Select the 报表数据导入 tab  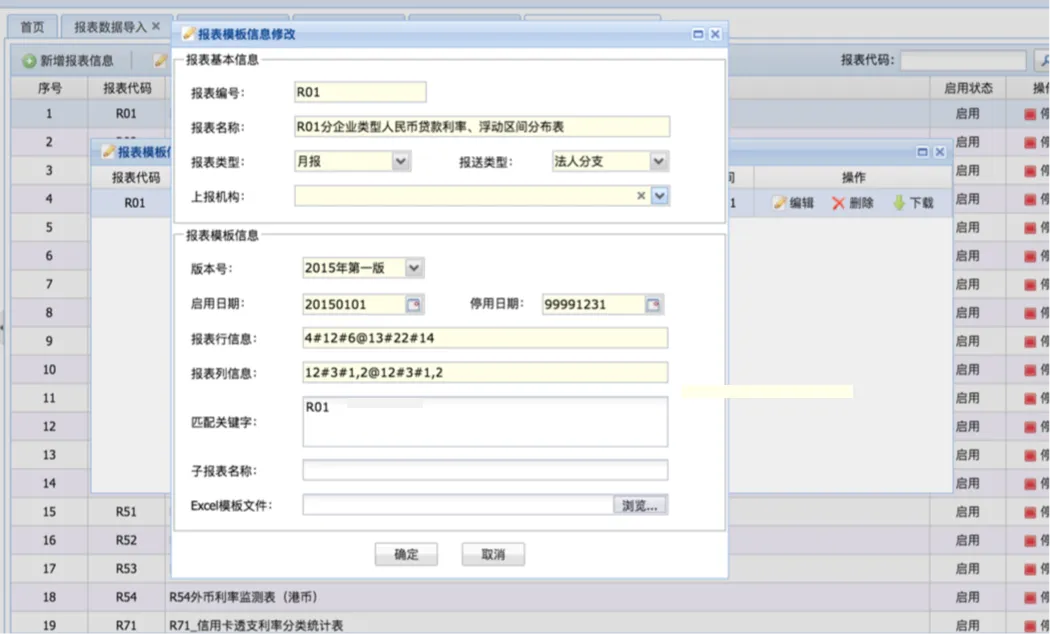(x=110, y=27)
